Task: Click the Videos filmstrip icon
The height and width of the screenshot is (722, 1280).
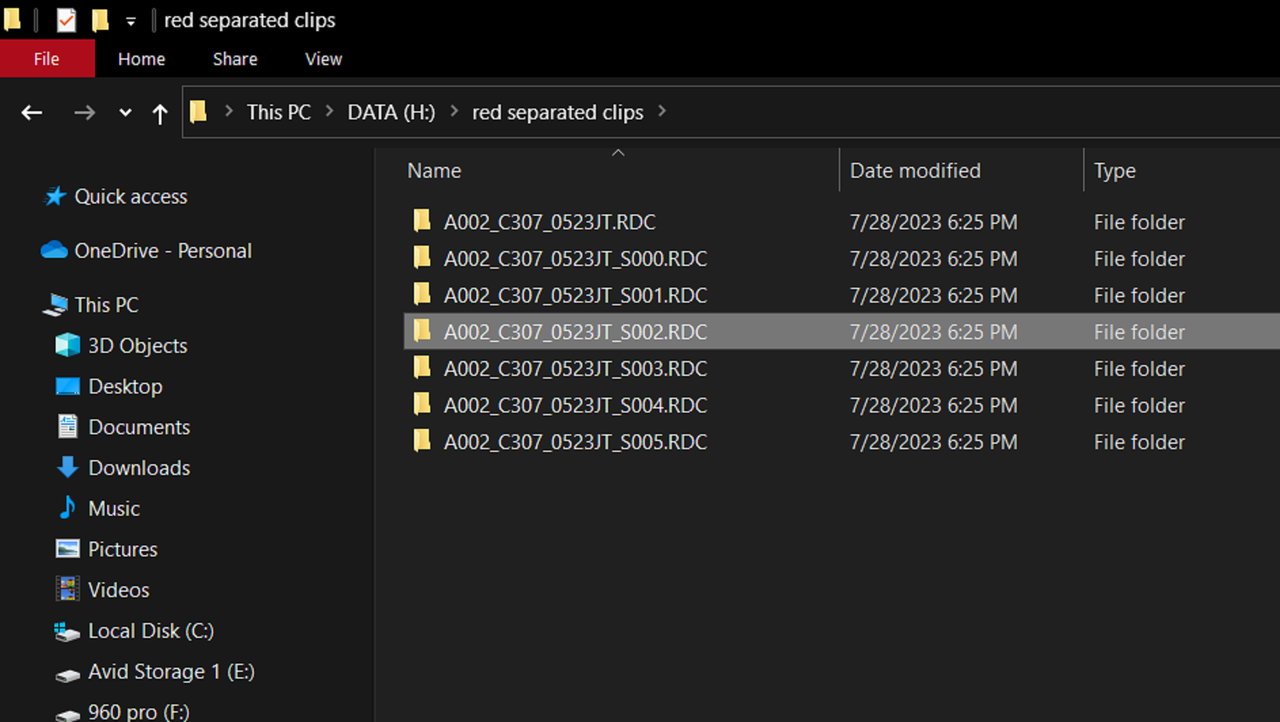Action: pos(67,590)
